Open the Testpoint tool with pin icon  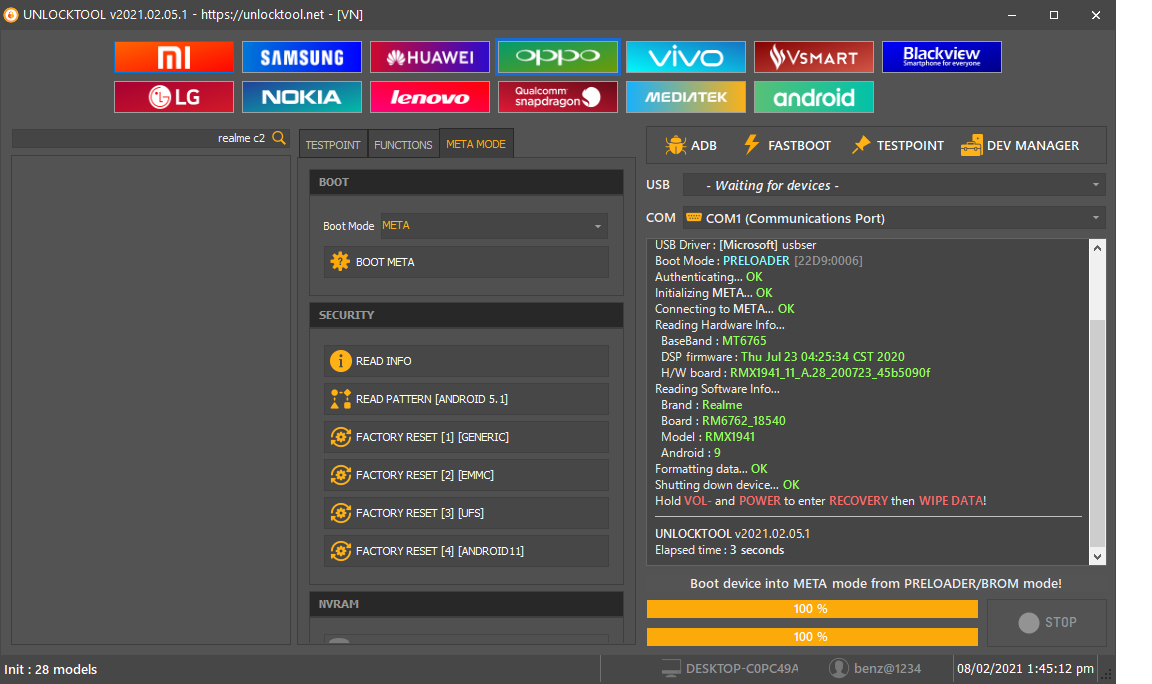(897, 145)
